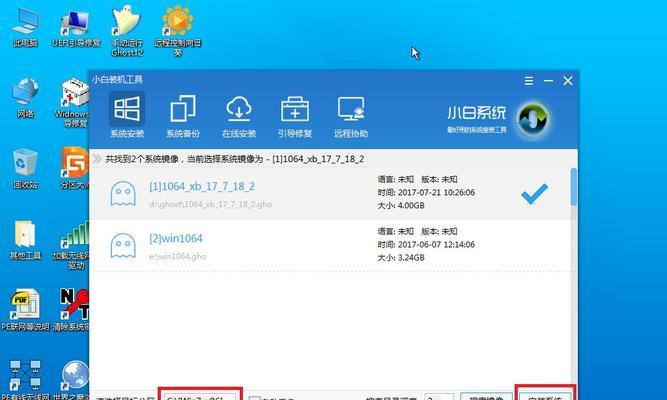The height and width of the screenshot is (400, 667).
Task: Toggle the blue checkmark on first image
Action: pos(535,193)
